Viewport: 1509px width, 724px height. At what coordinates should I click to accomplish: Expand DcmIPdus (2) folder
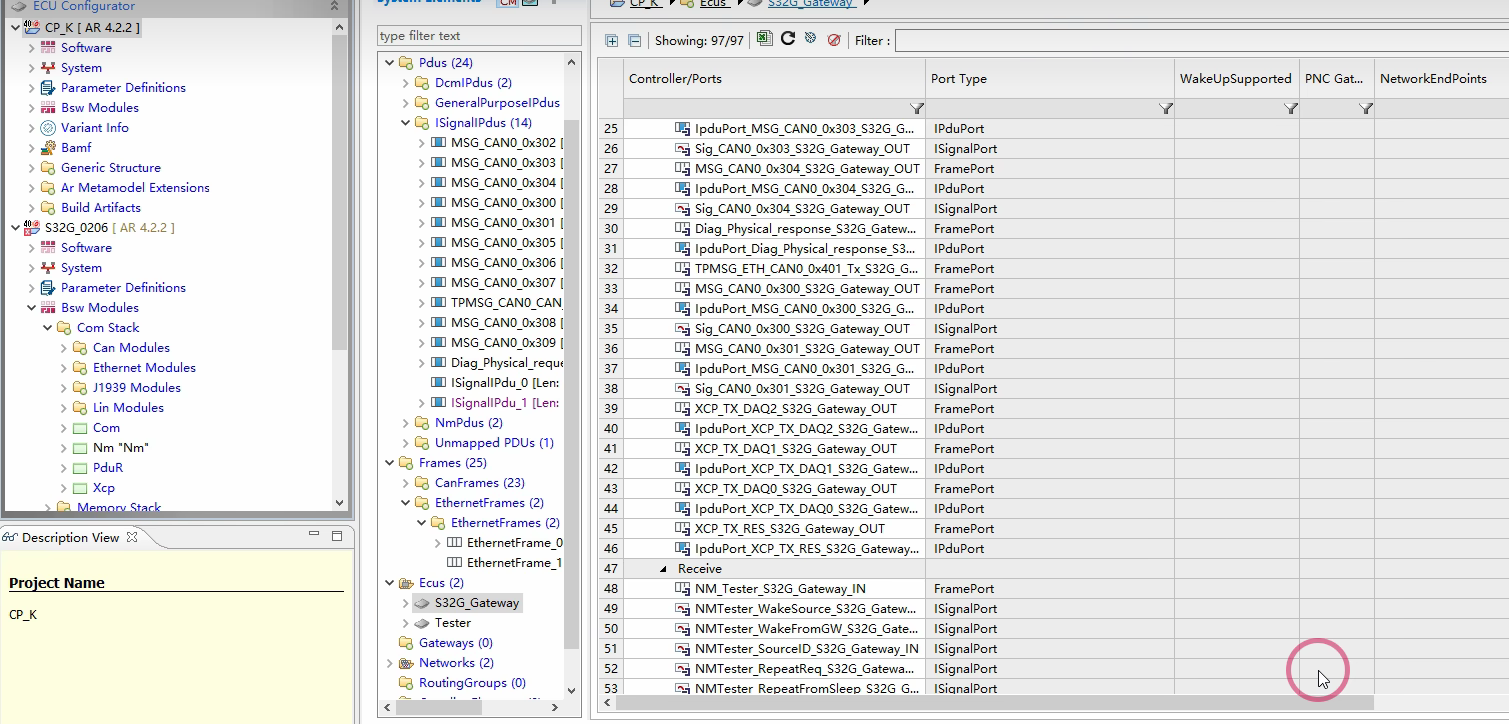point(405,83)
